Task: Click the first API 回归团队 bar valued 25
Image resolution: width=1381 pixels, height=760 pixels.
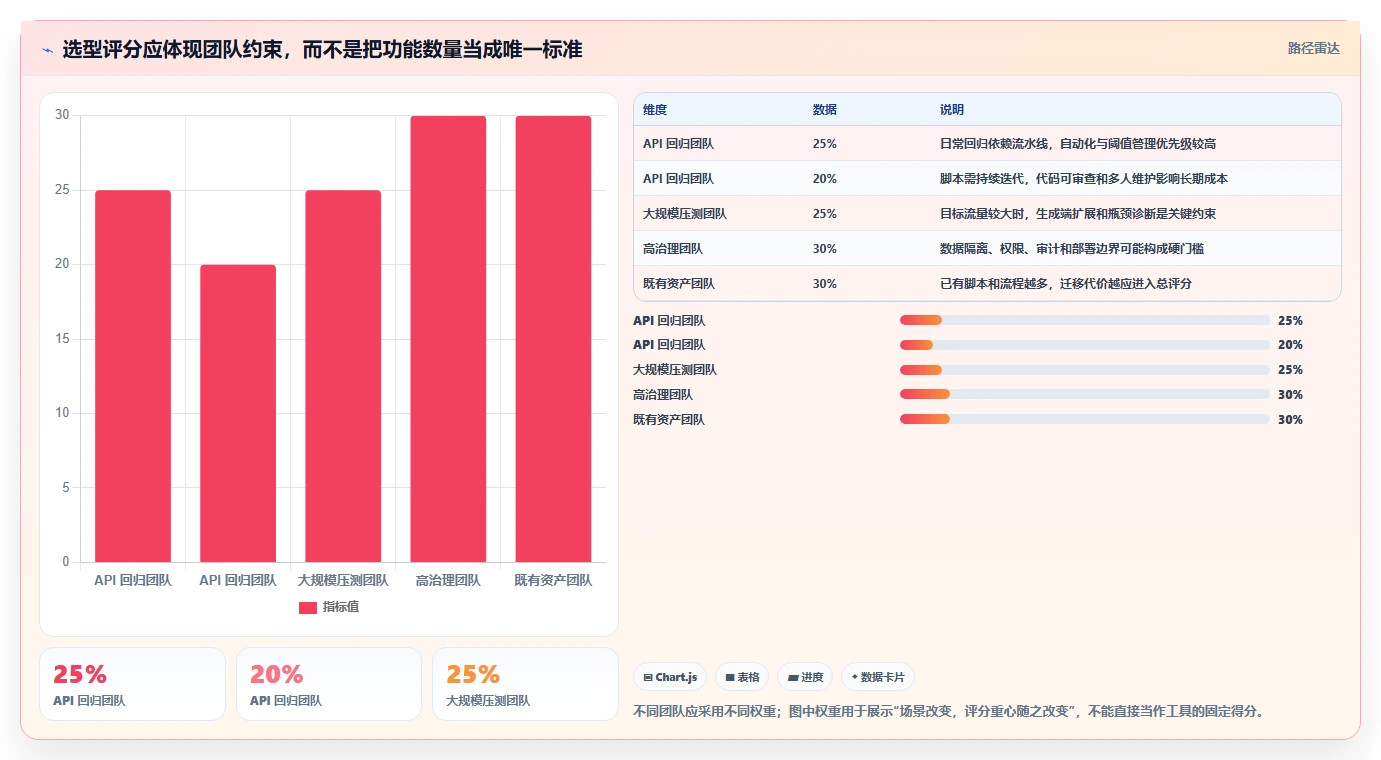Action: pyautogui.click(x=133, y=376)
